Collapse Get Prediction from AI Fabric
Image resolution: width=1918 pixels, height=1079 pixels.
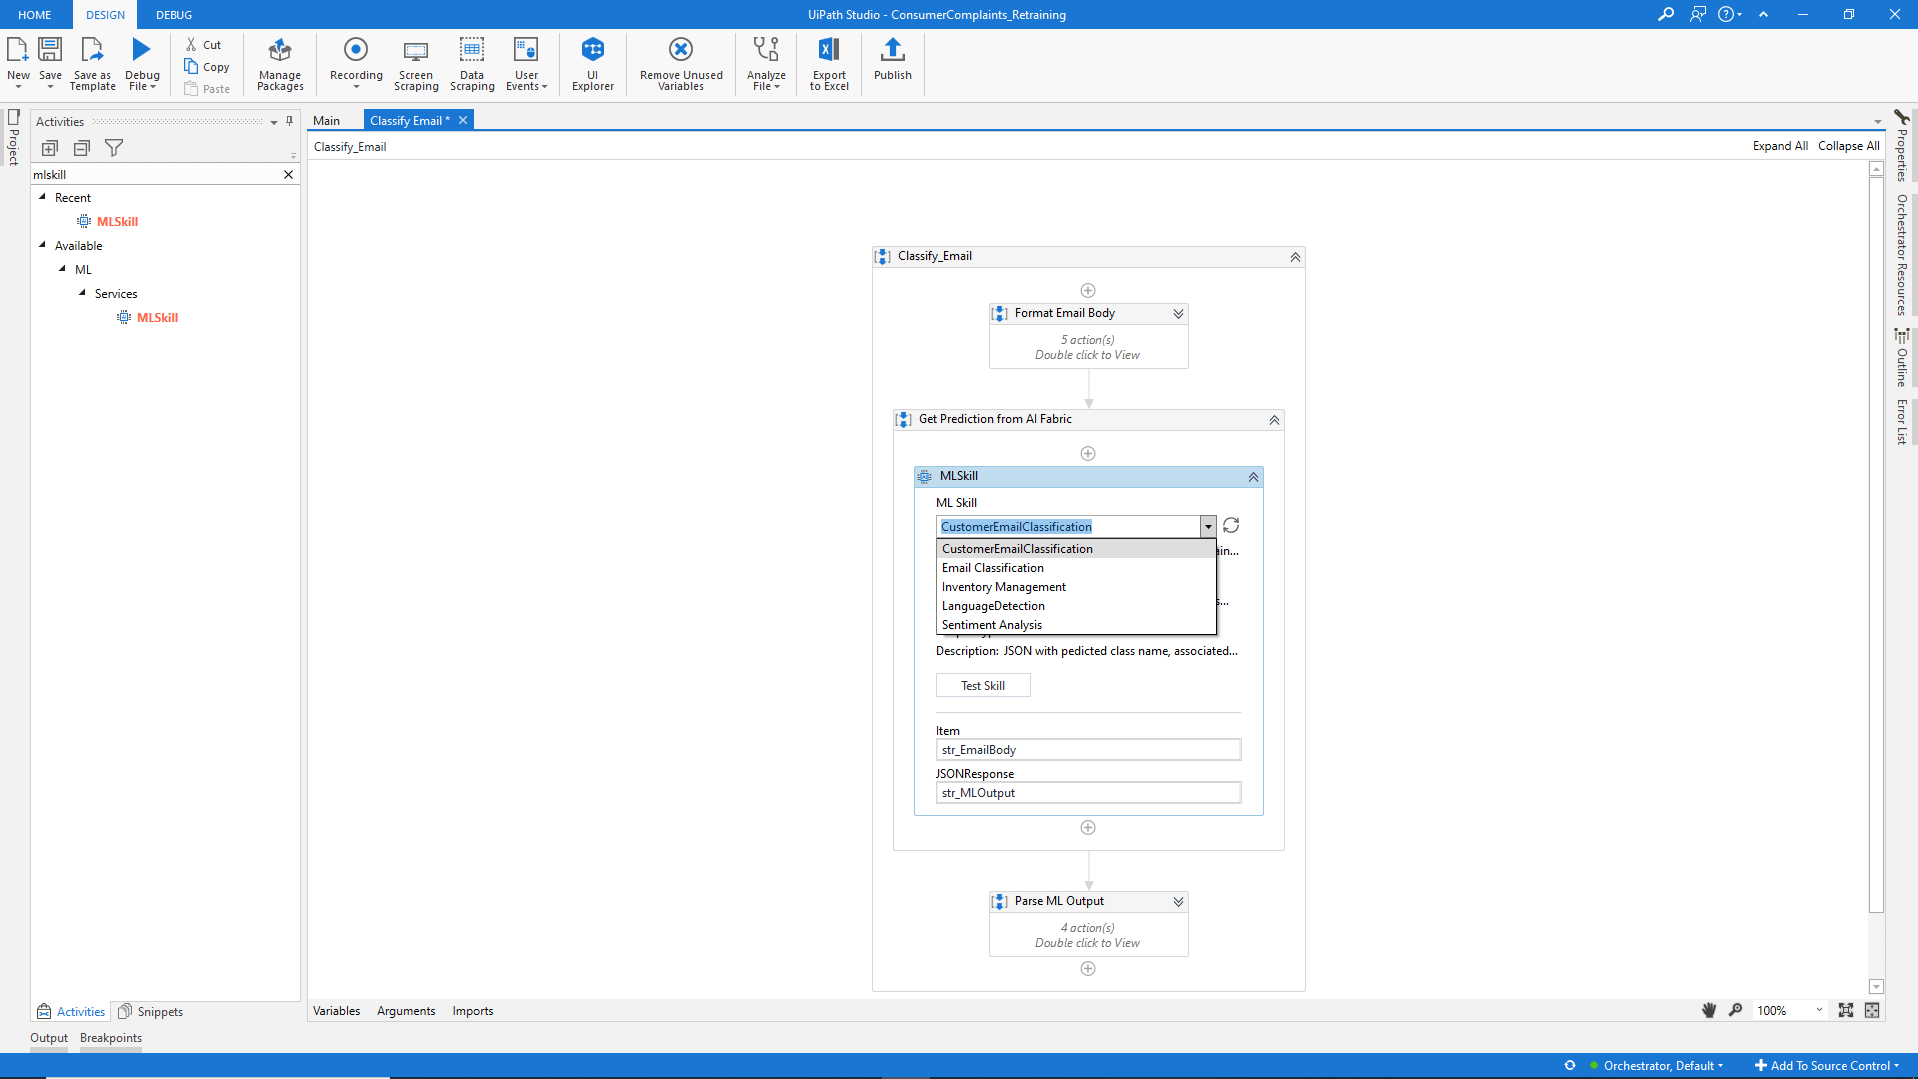pos(1274,420)
